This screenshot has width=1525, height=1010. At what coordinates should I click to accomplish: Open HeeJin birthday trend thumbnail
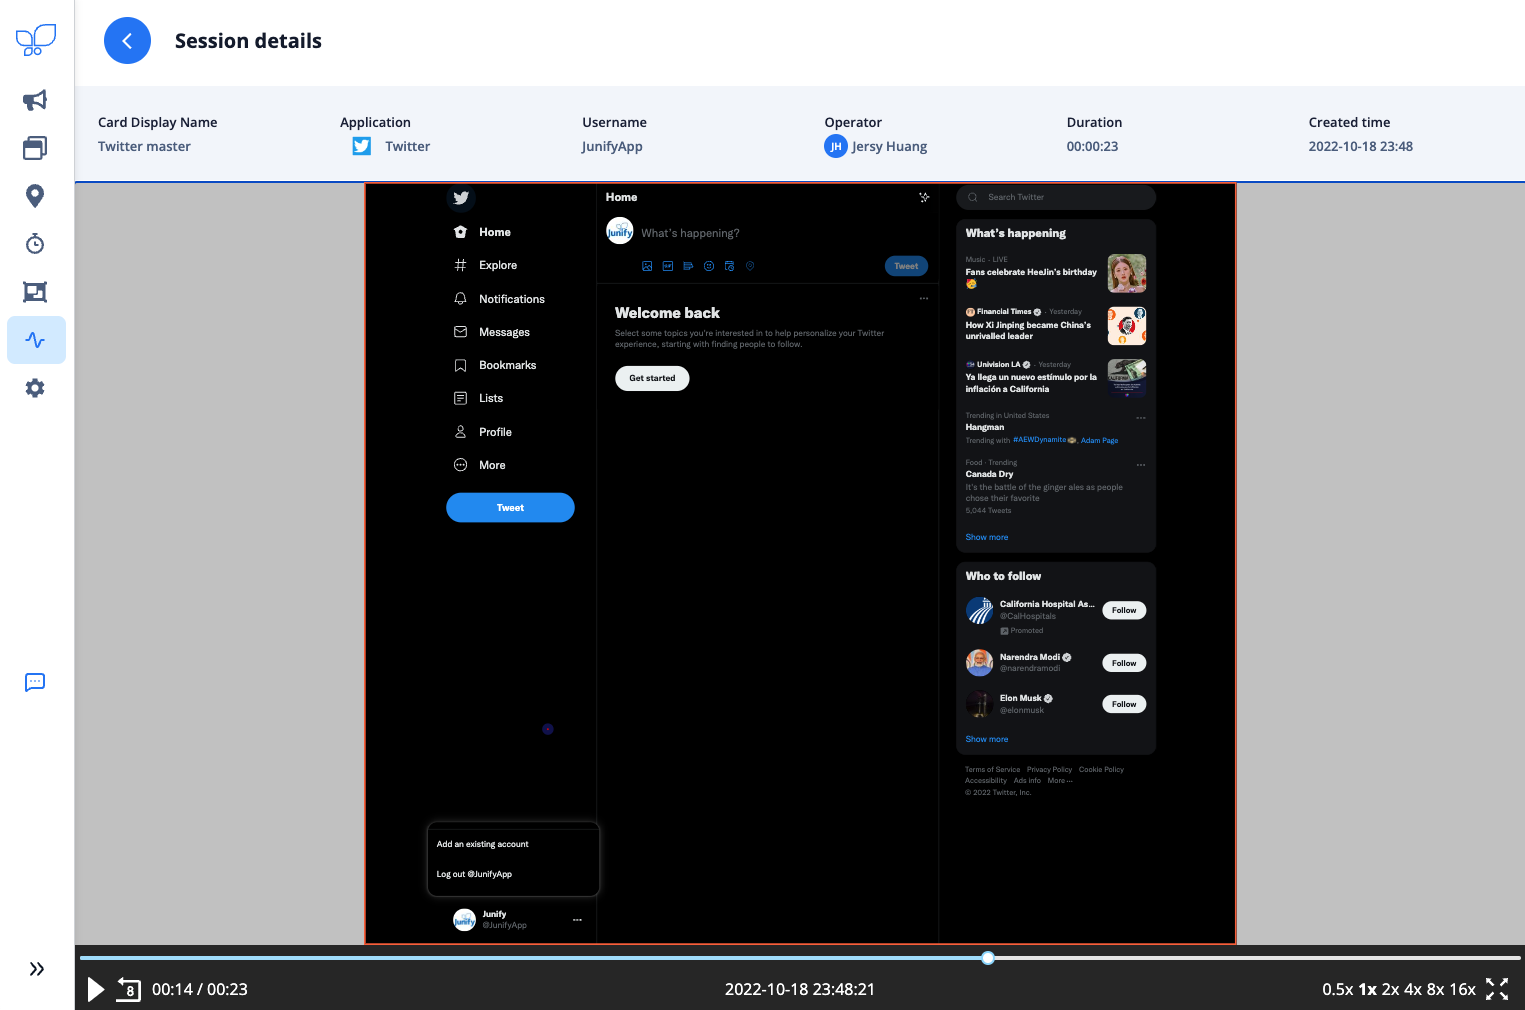1127,273
